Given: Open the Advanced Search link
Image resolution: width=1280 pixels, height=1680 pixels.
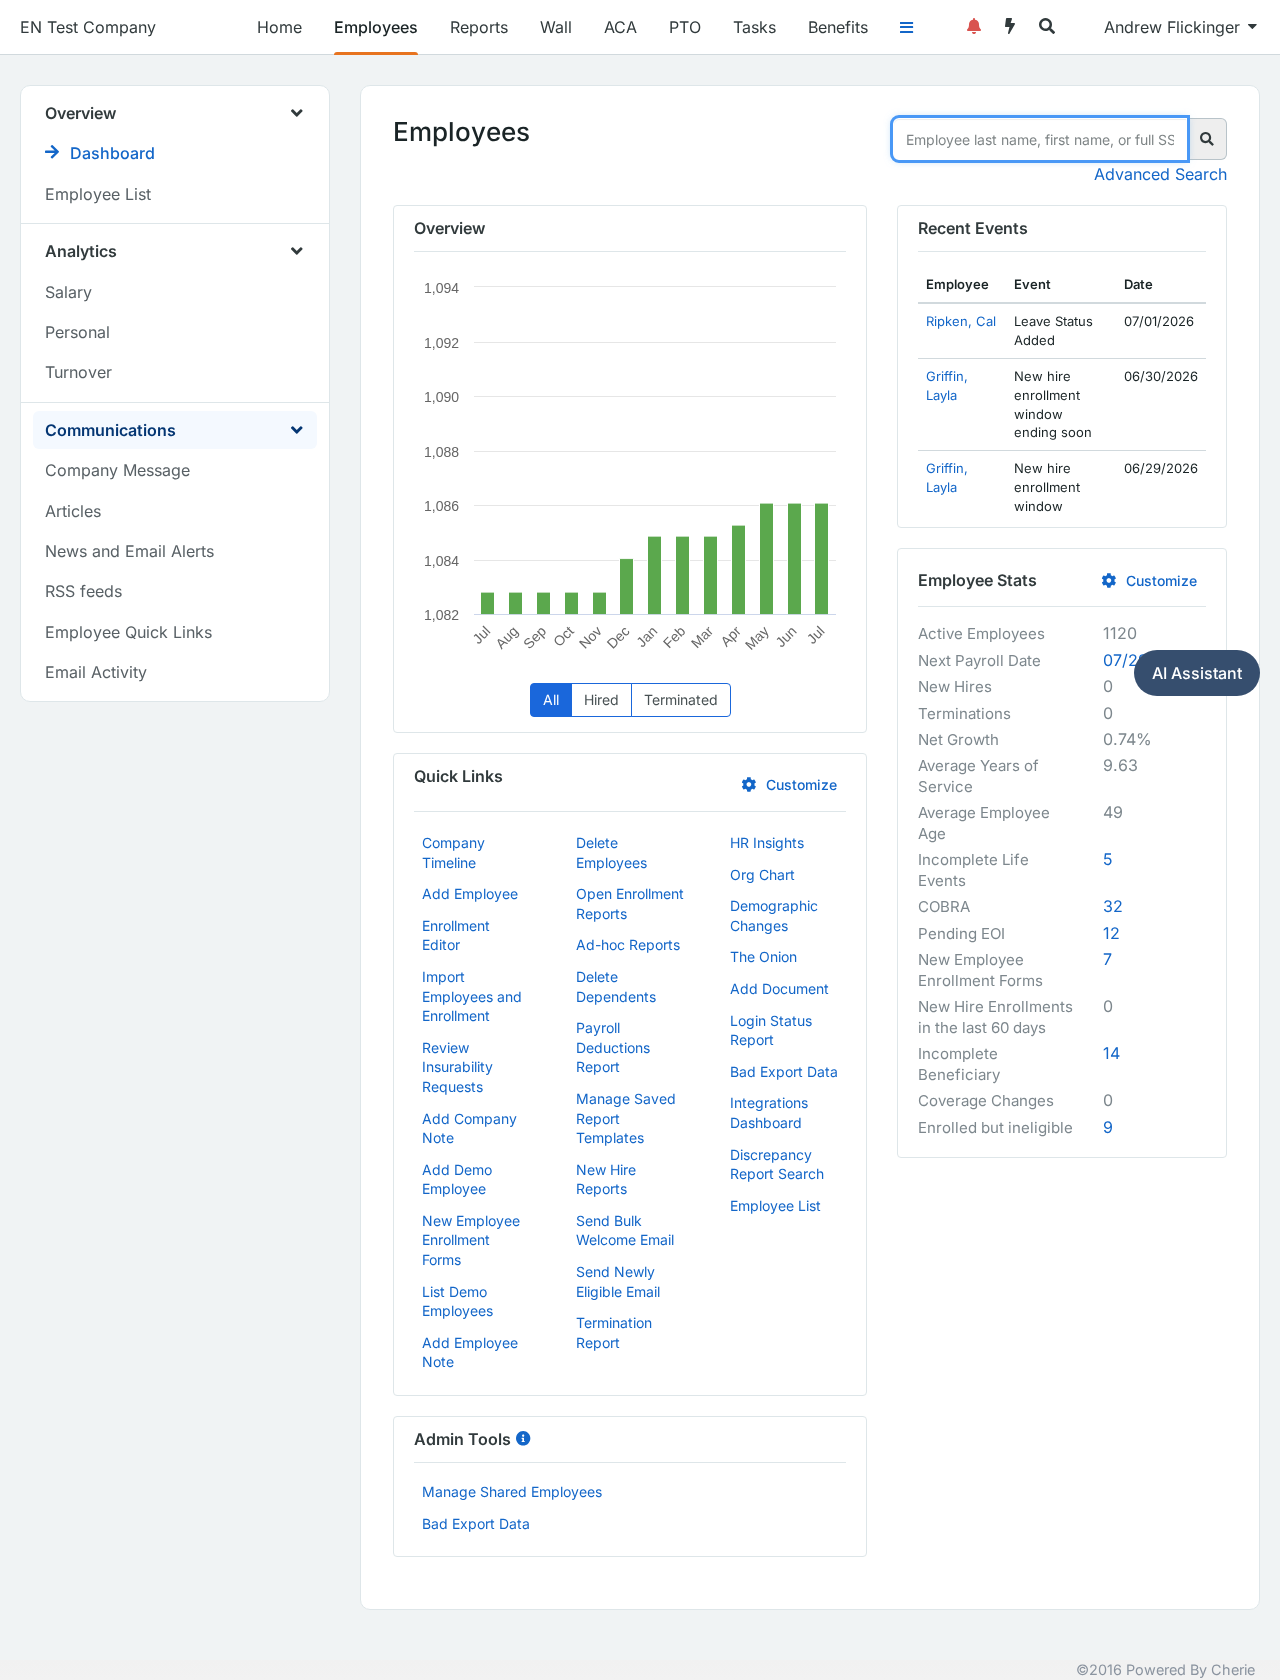Looking at the screenshot, I should (x=1160, y=174).
